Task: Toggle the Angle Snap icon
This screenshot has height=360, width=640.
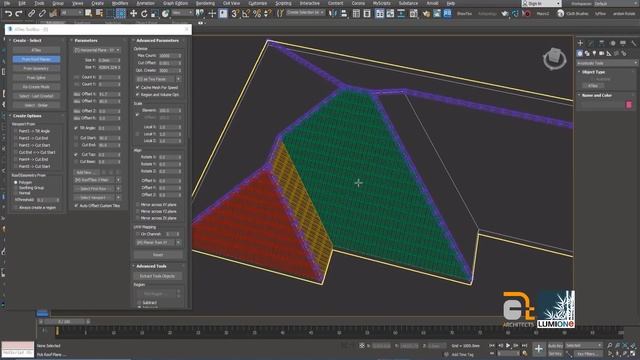Action: [x=246, y=13]
